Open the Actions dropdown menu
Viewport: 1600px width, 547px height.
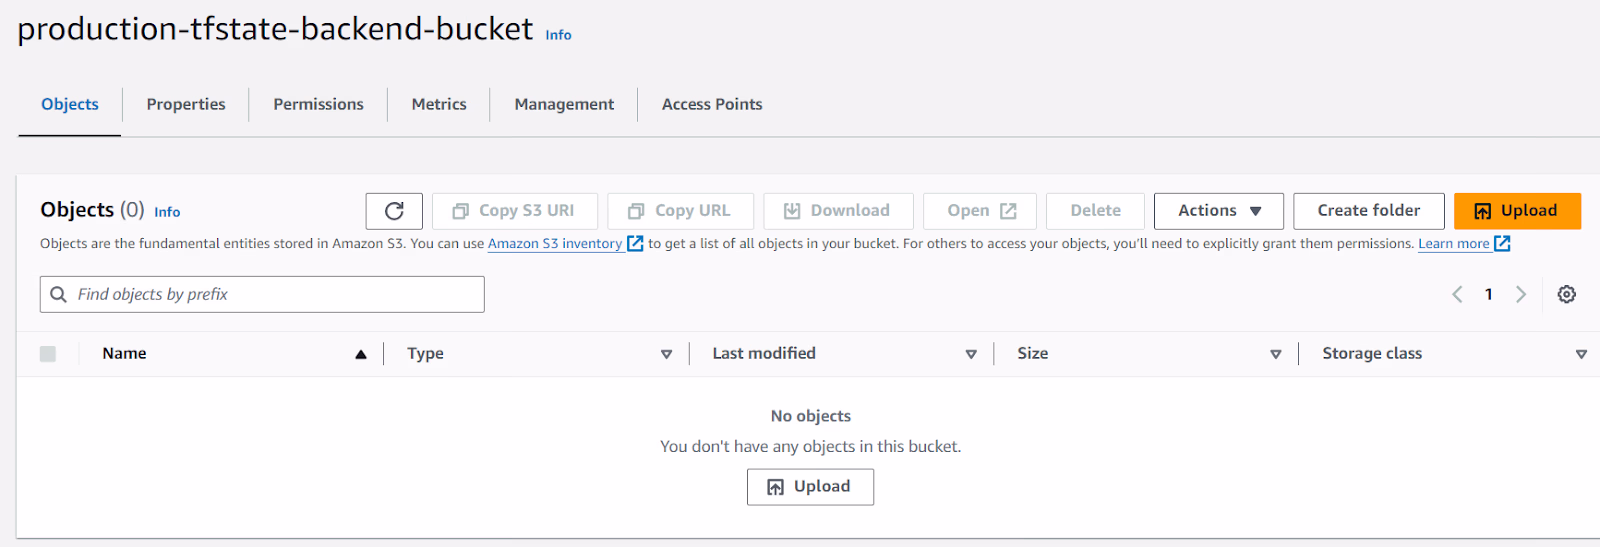point(1219,211)
